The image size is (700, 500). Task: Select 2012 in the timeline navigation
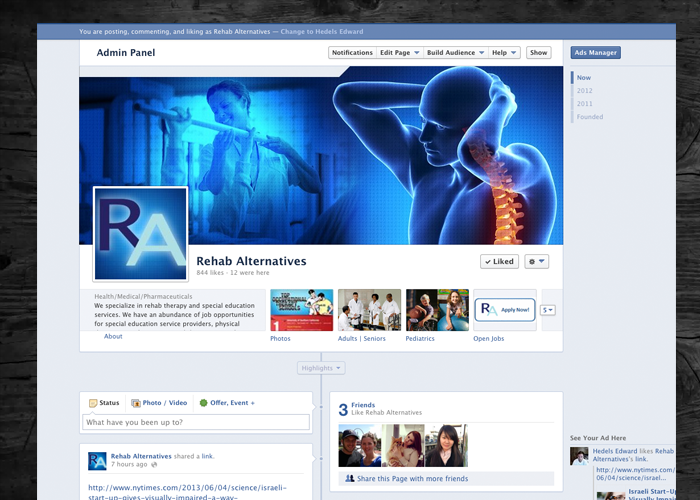584,91
